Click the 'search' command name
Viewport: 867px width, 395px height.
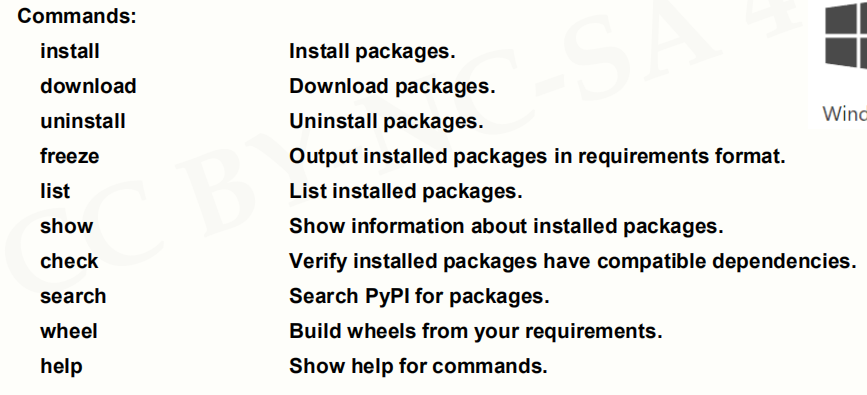coord(73,296)
